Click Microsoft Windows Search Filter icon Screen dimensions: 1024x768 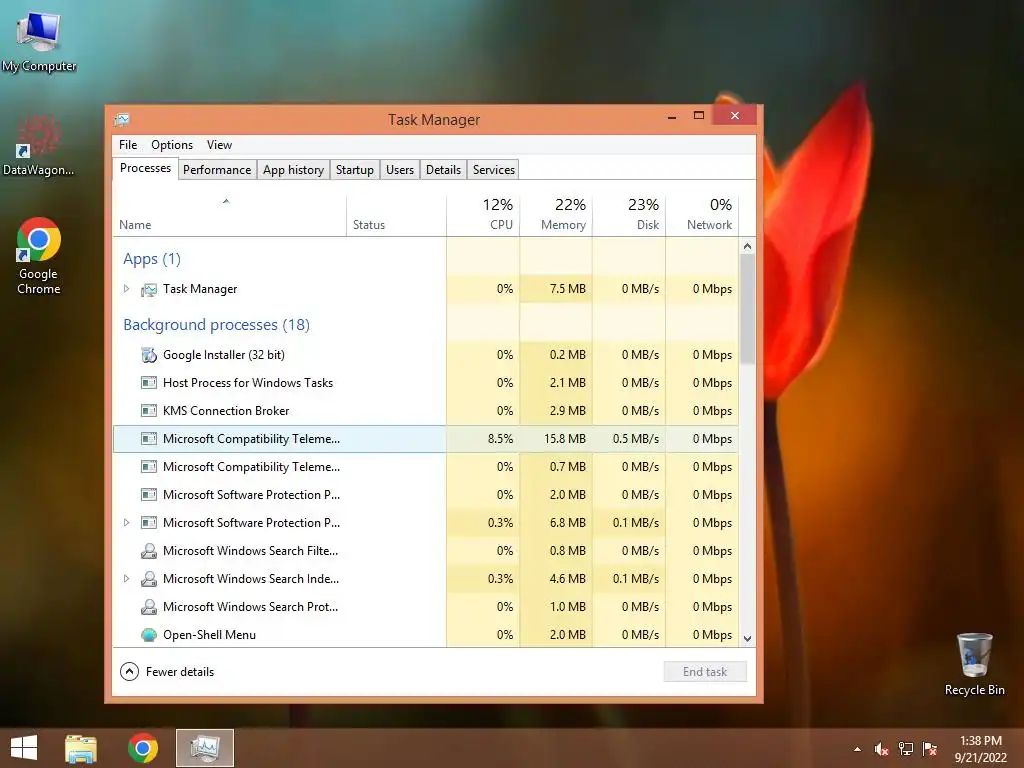pos(149,551)
